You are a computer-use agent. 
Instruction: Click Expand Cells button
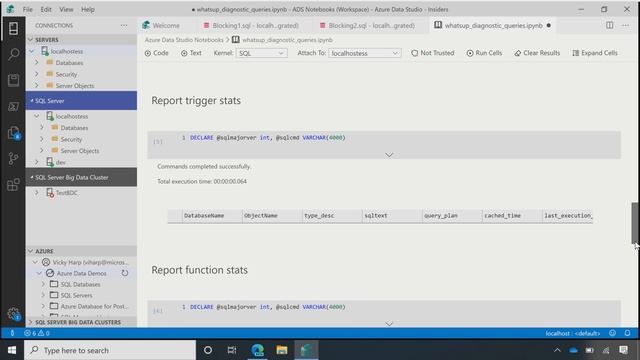(595, 53)
